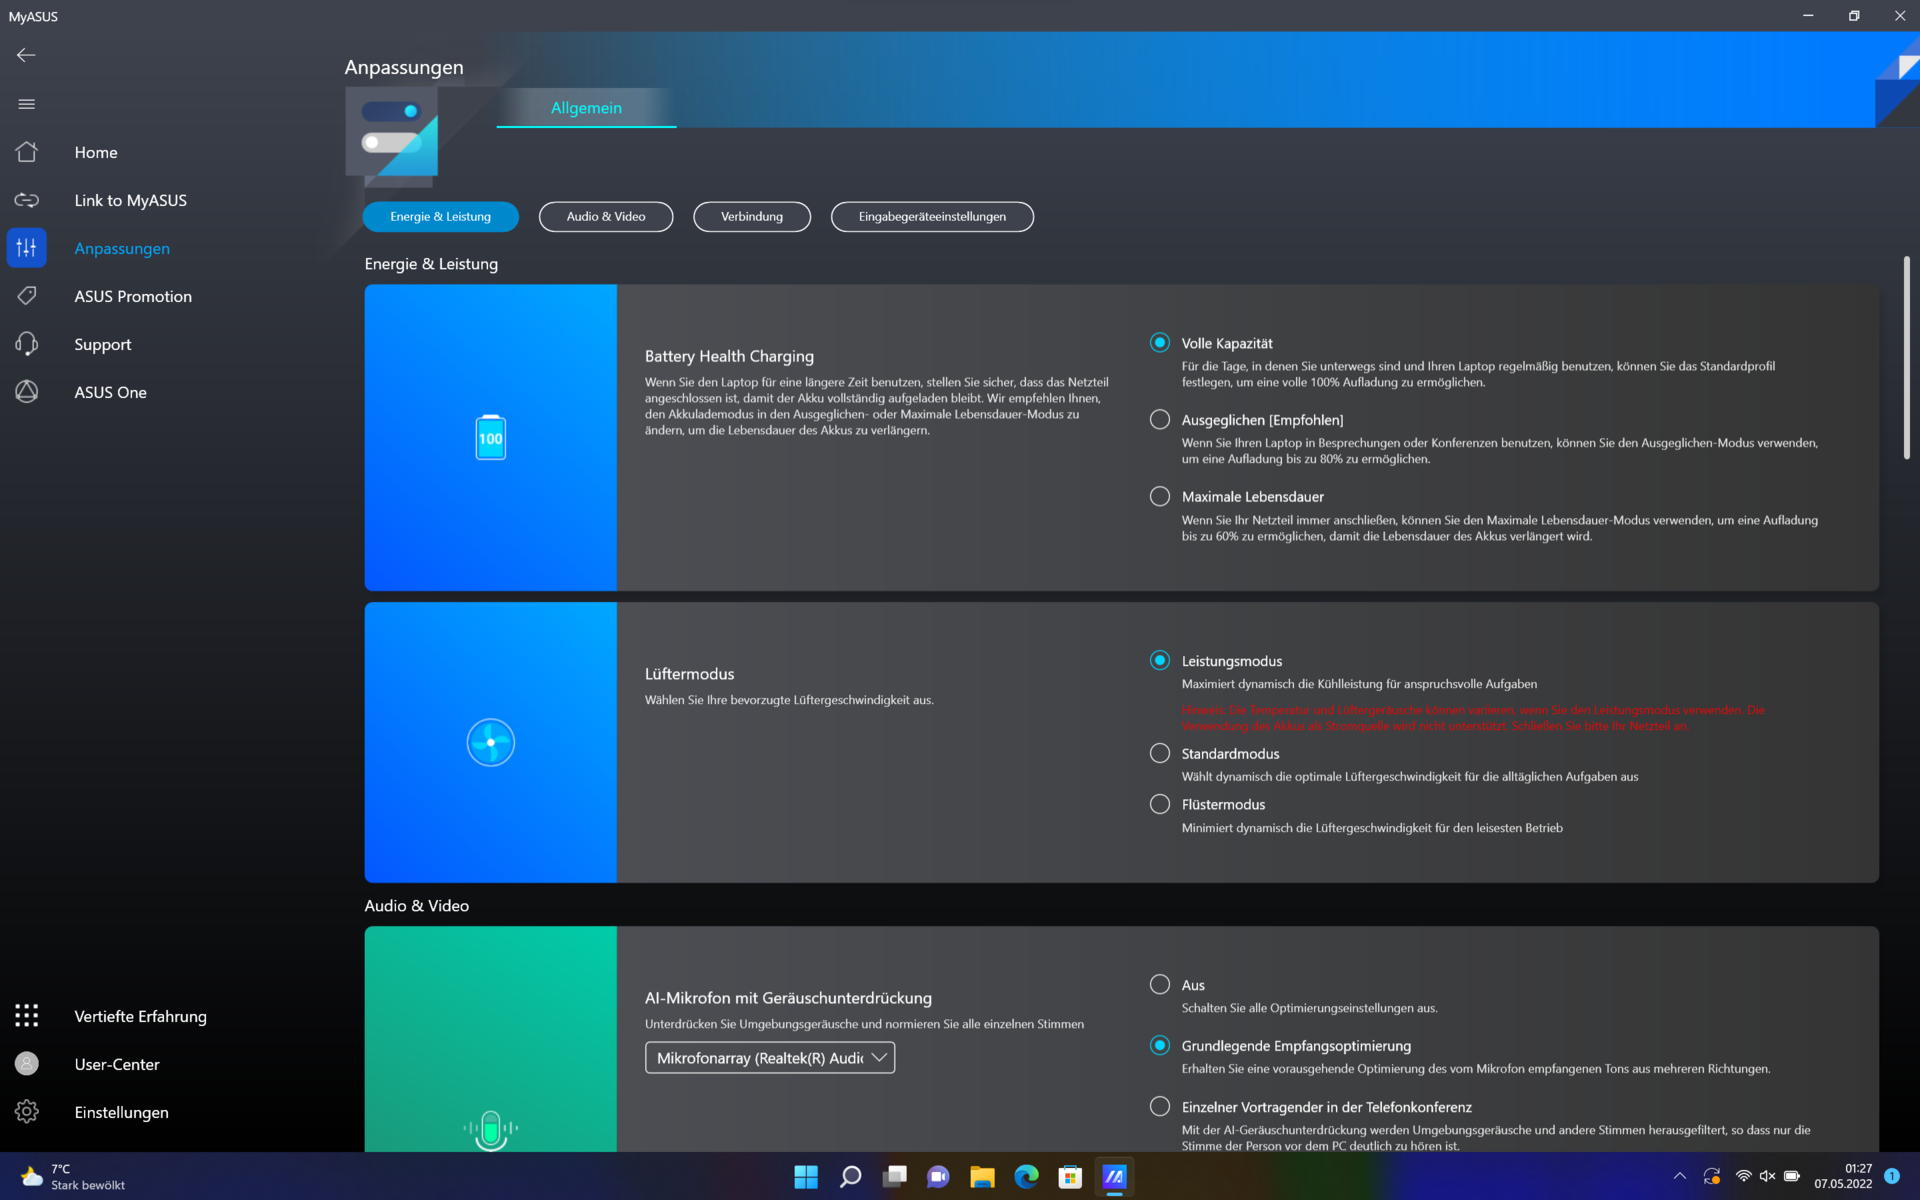Click the Link to MyASUS chain icon
This screenshot has height=1200, width=1920.
pyautogui.click(x=26, y=200)
